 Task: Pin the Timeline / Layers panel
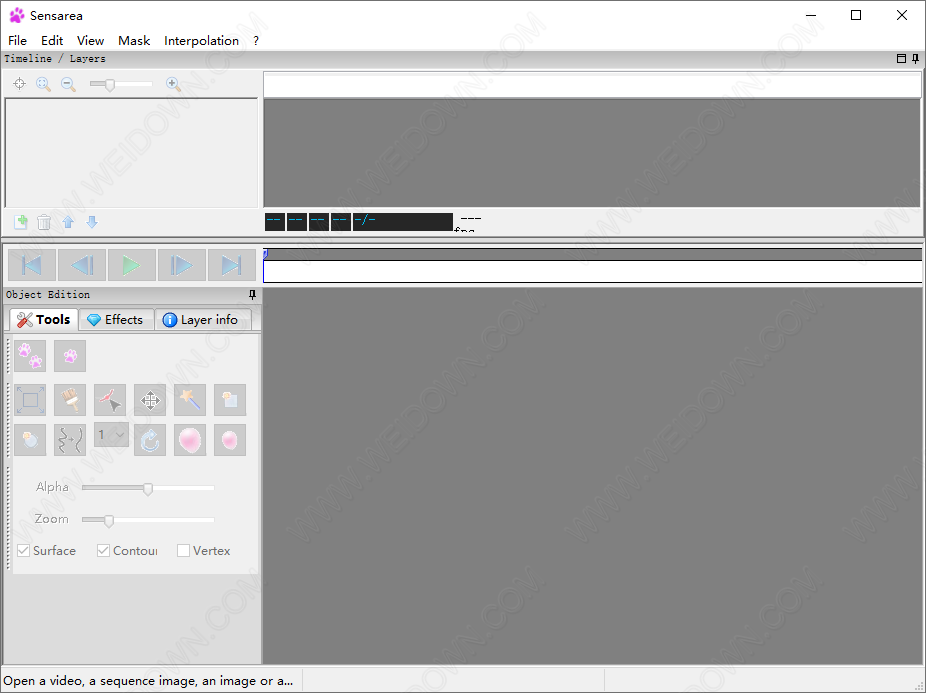point(915,58)
